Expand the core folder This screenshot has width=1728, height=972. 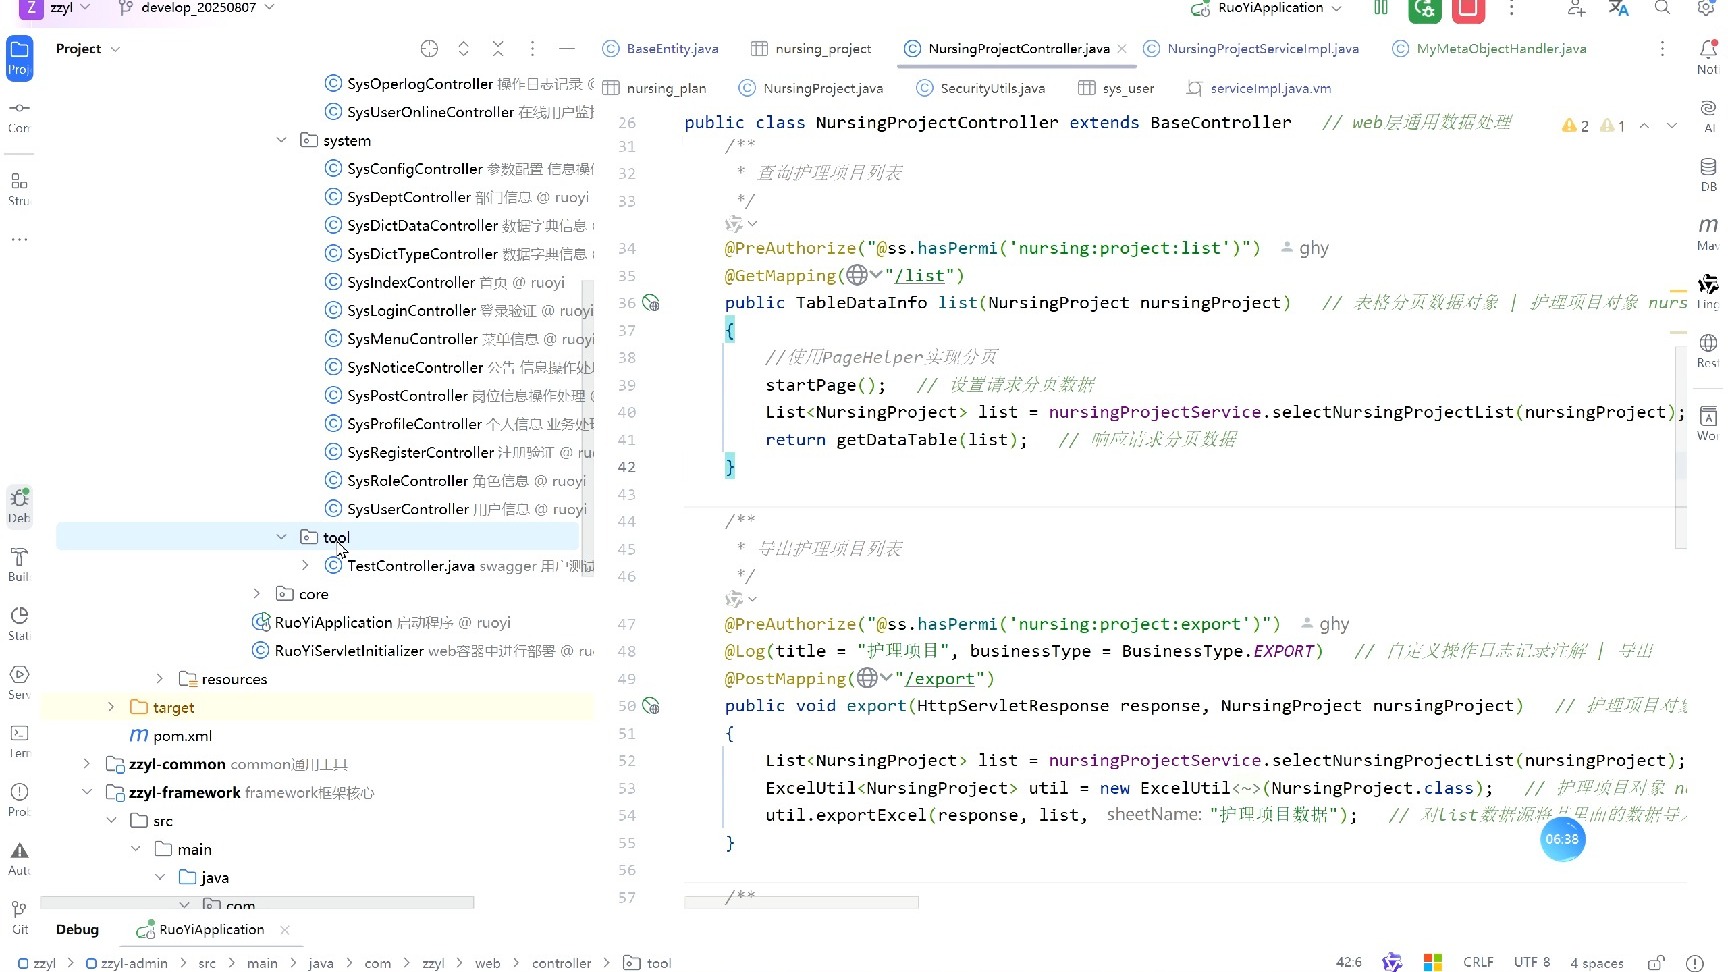tap(257, 594)
